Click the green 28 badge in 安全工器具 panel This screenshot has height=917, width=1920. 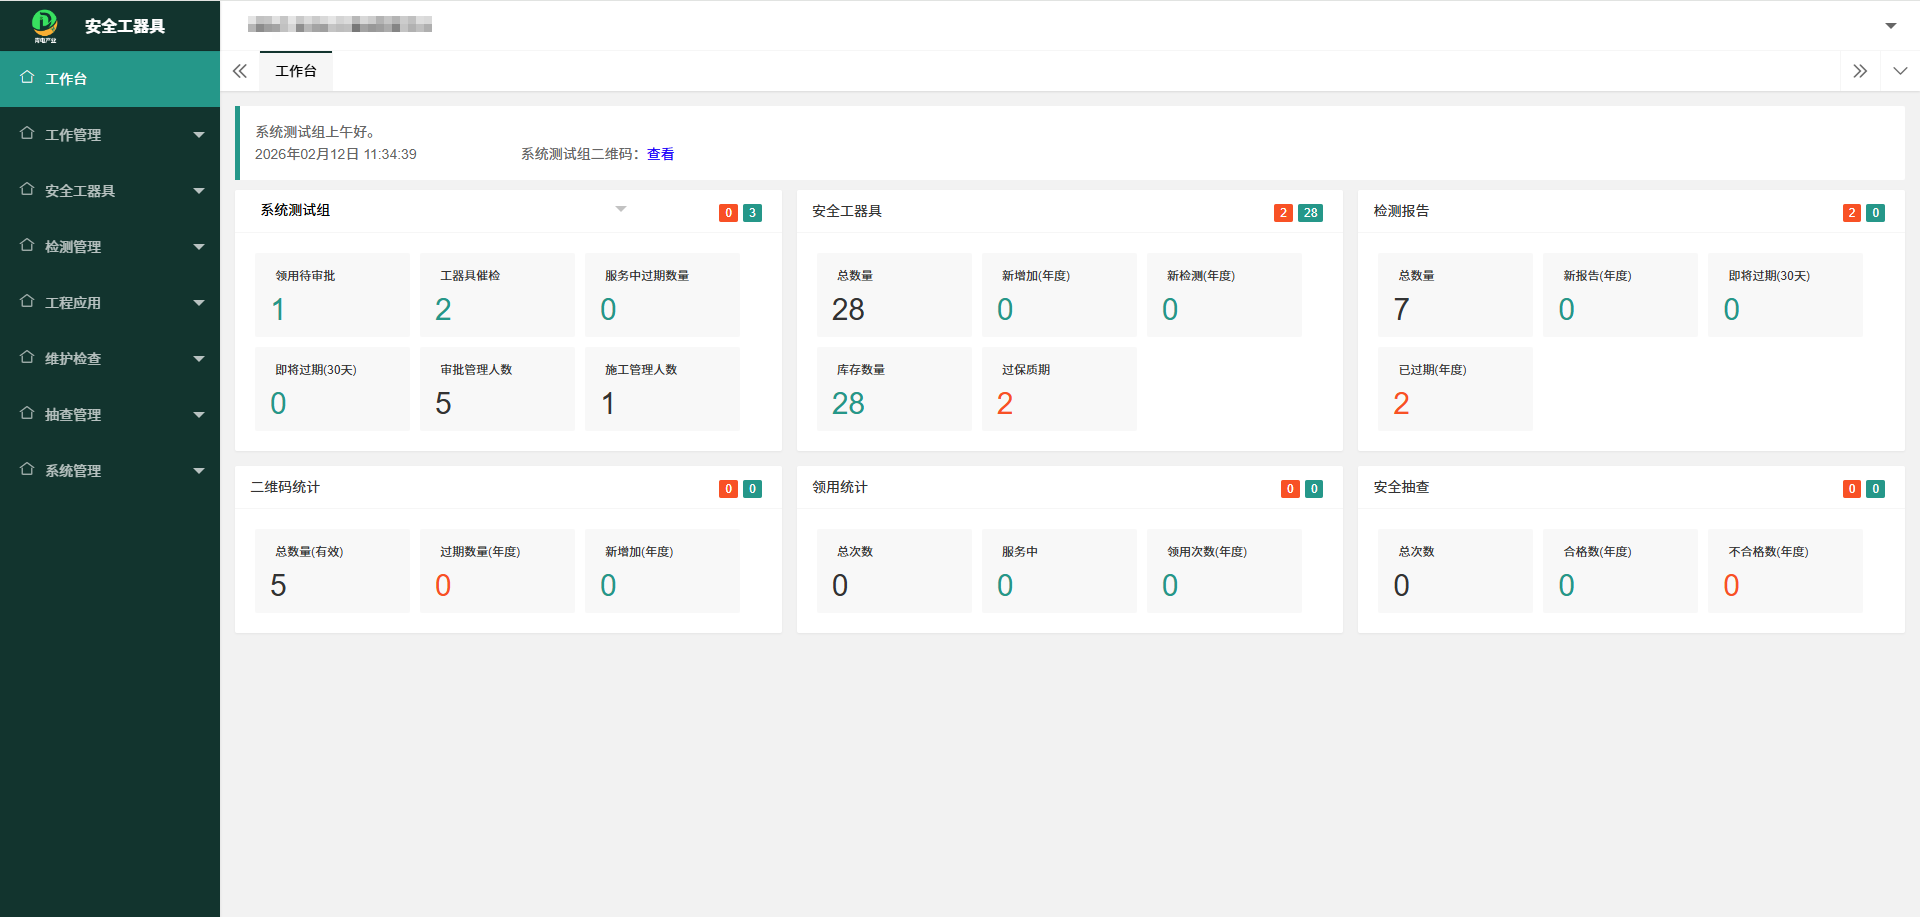1310,213
